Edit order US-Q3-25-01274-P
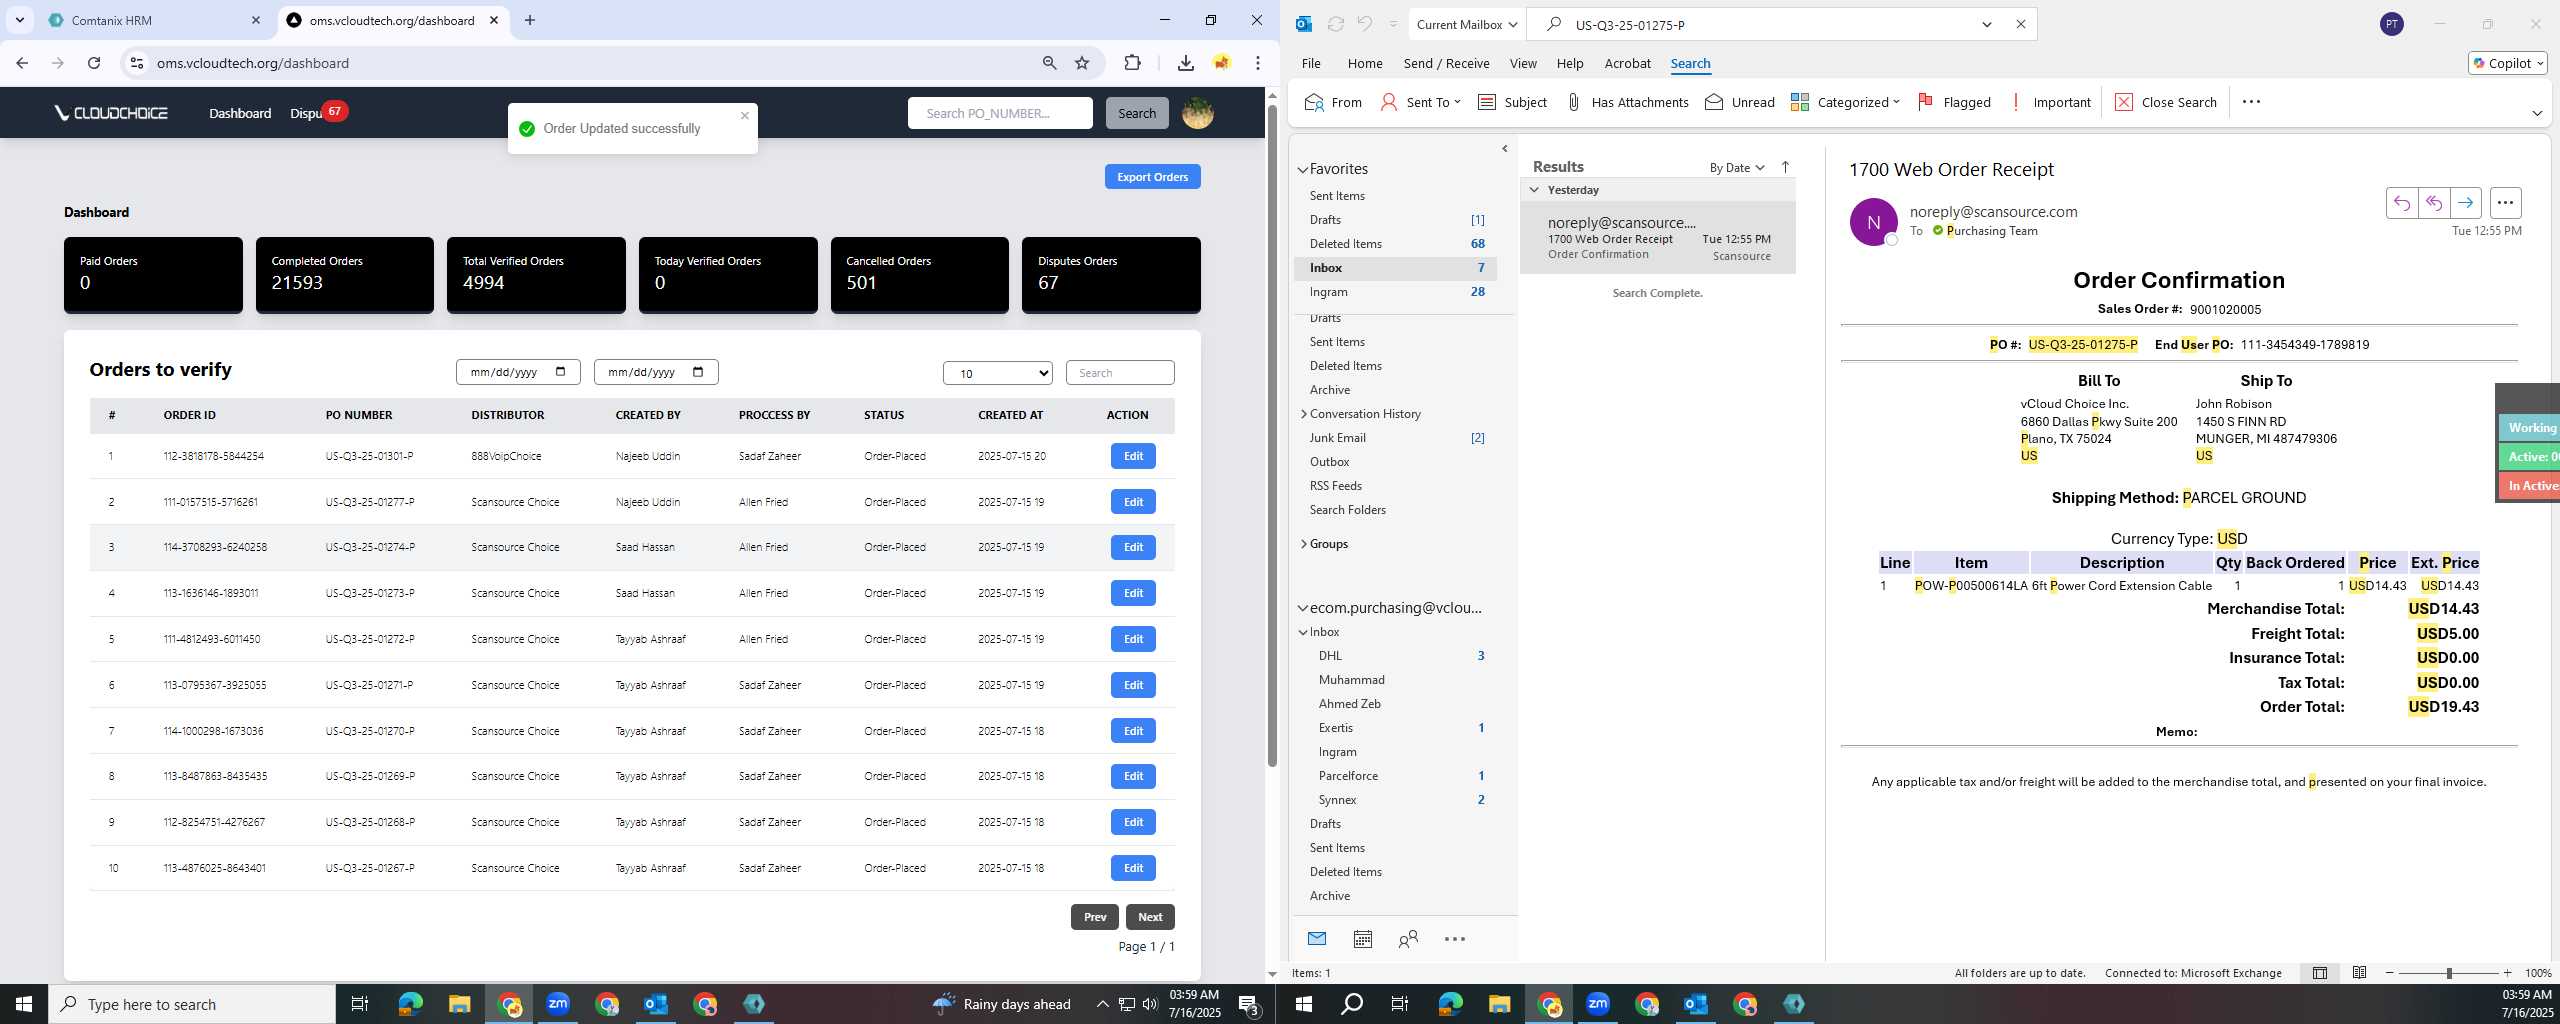 click(1133, 547)
